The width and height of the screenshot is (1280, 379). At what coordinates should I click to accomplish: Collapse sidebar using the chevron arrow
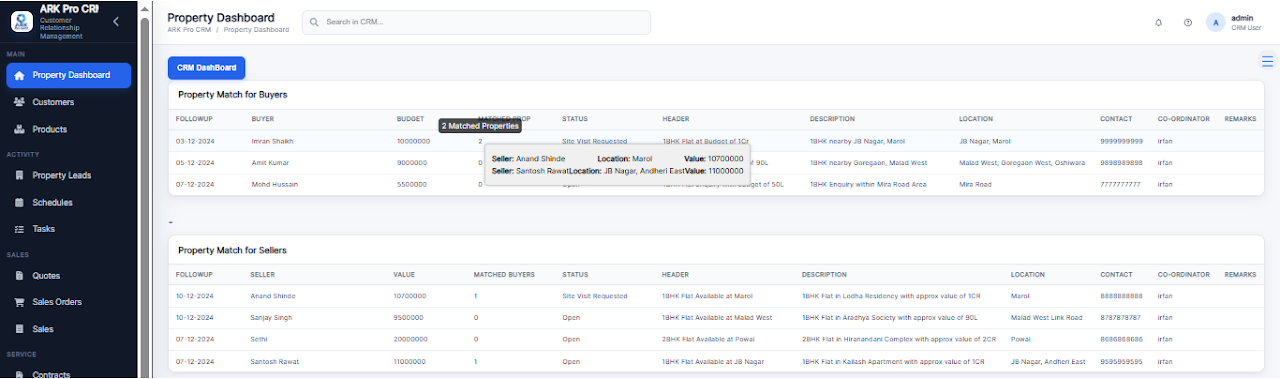pos(116,21)
